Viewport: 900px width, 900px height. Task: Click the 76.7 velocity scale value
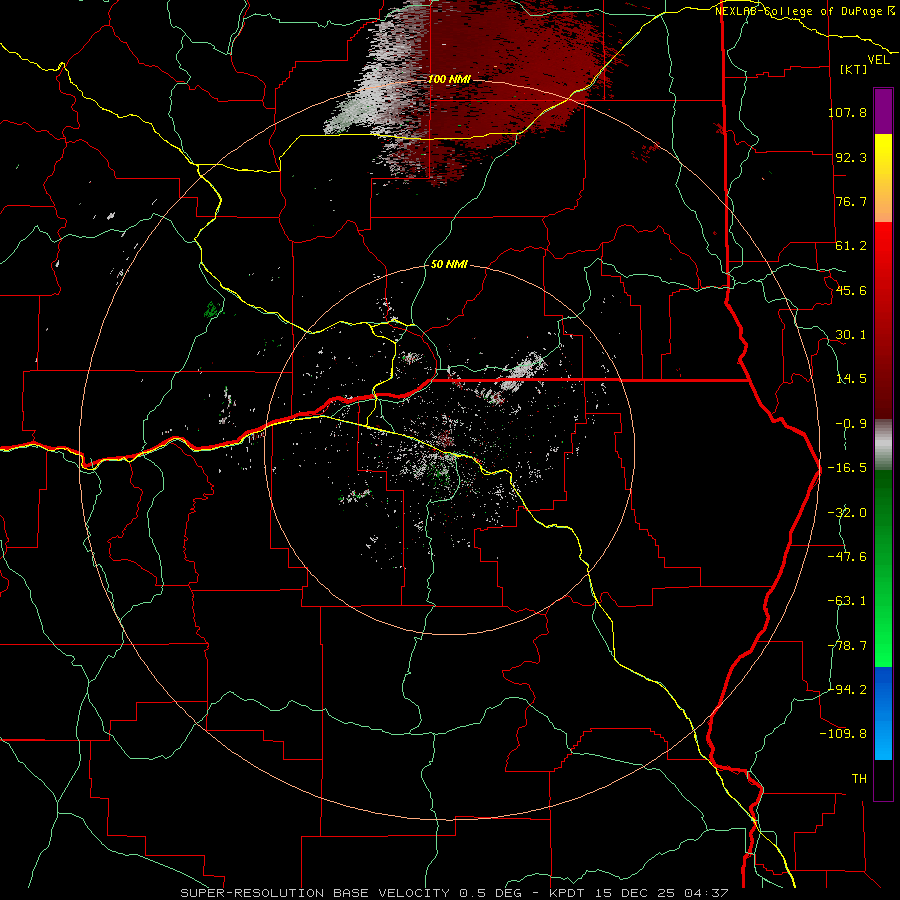[x=851, y=201]
